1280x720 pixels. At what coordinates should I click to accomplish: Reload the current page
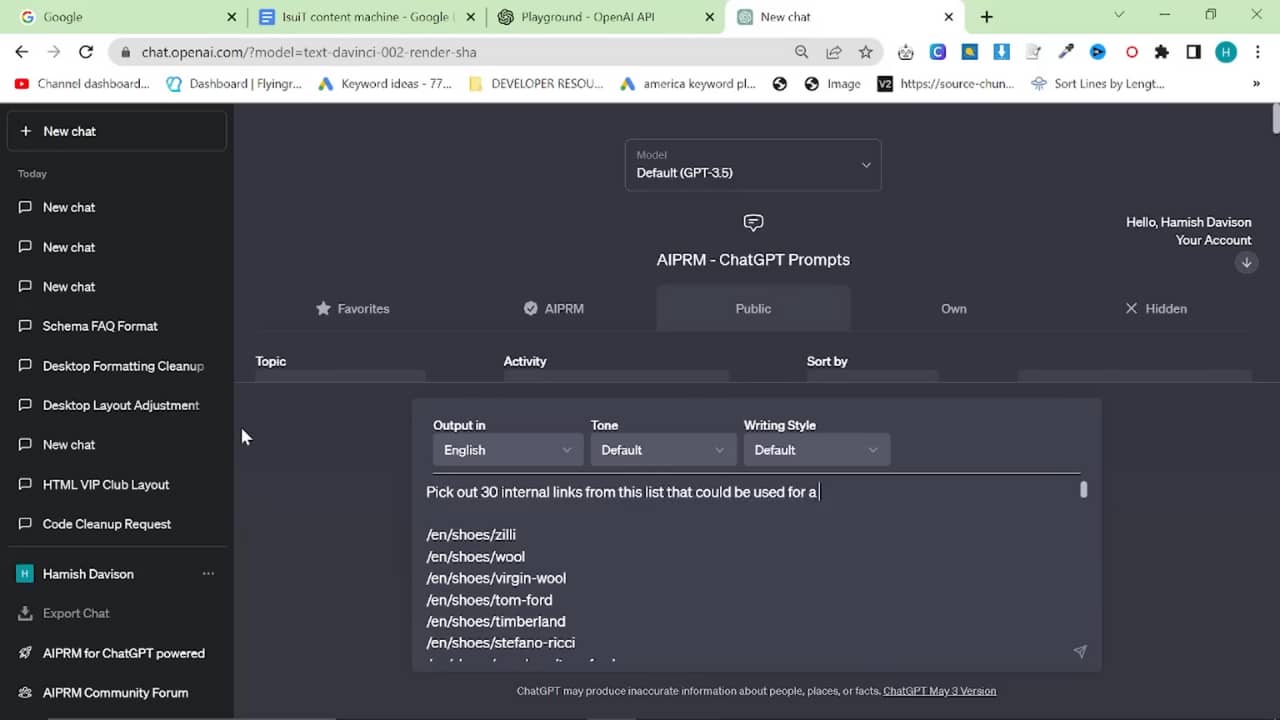click(86, 52)
